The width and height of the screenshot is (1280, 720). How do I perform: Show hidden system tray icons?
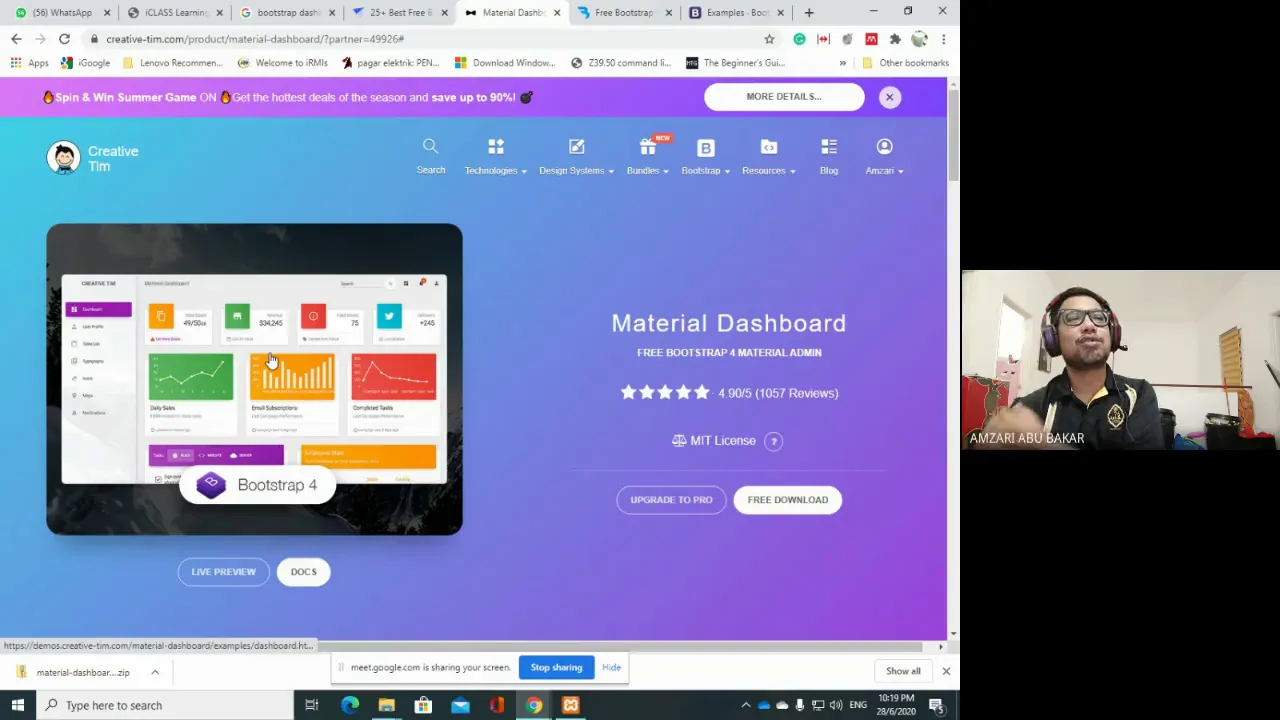[x=745, y=705]
